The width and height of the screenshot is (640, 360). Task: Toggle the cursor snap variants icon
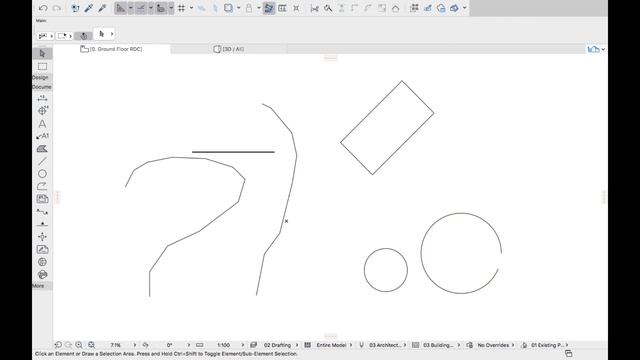[x=161, y=8]
